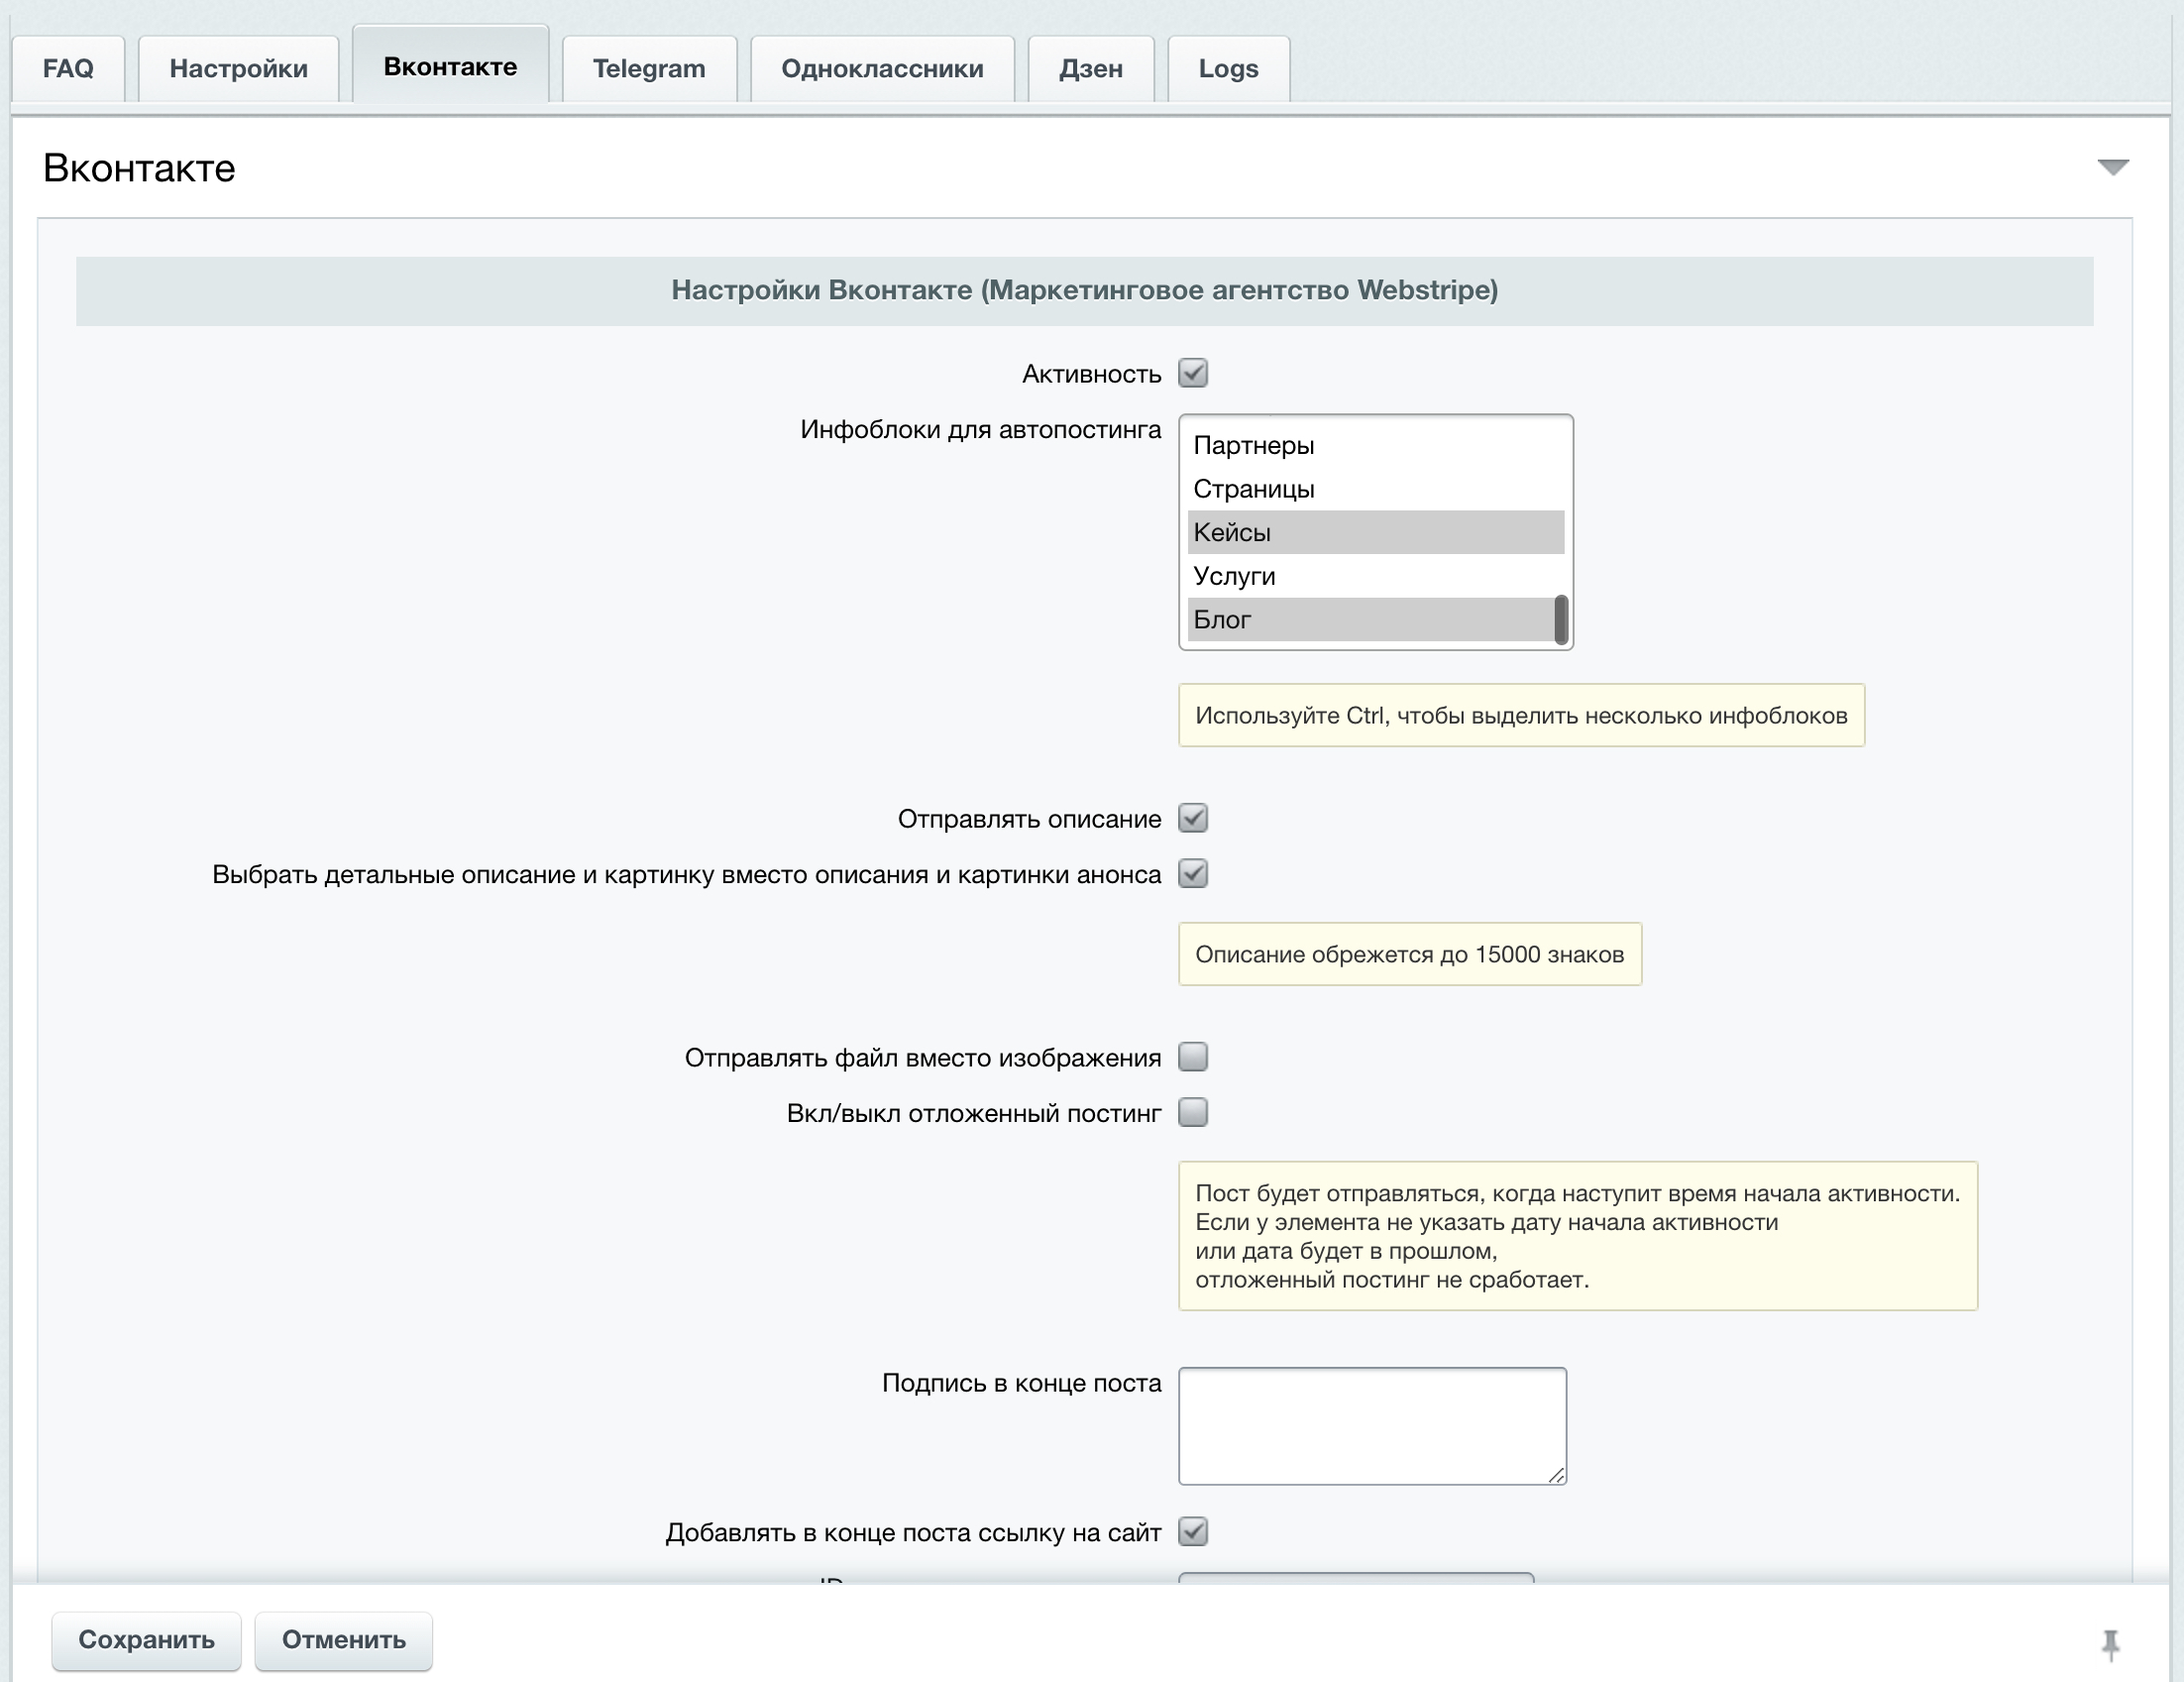
Task: Uncheck Отправлять описание checkbox
Action: (1193, 818)
